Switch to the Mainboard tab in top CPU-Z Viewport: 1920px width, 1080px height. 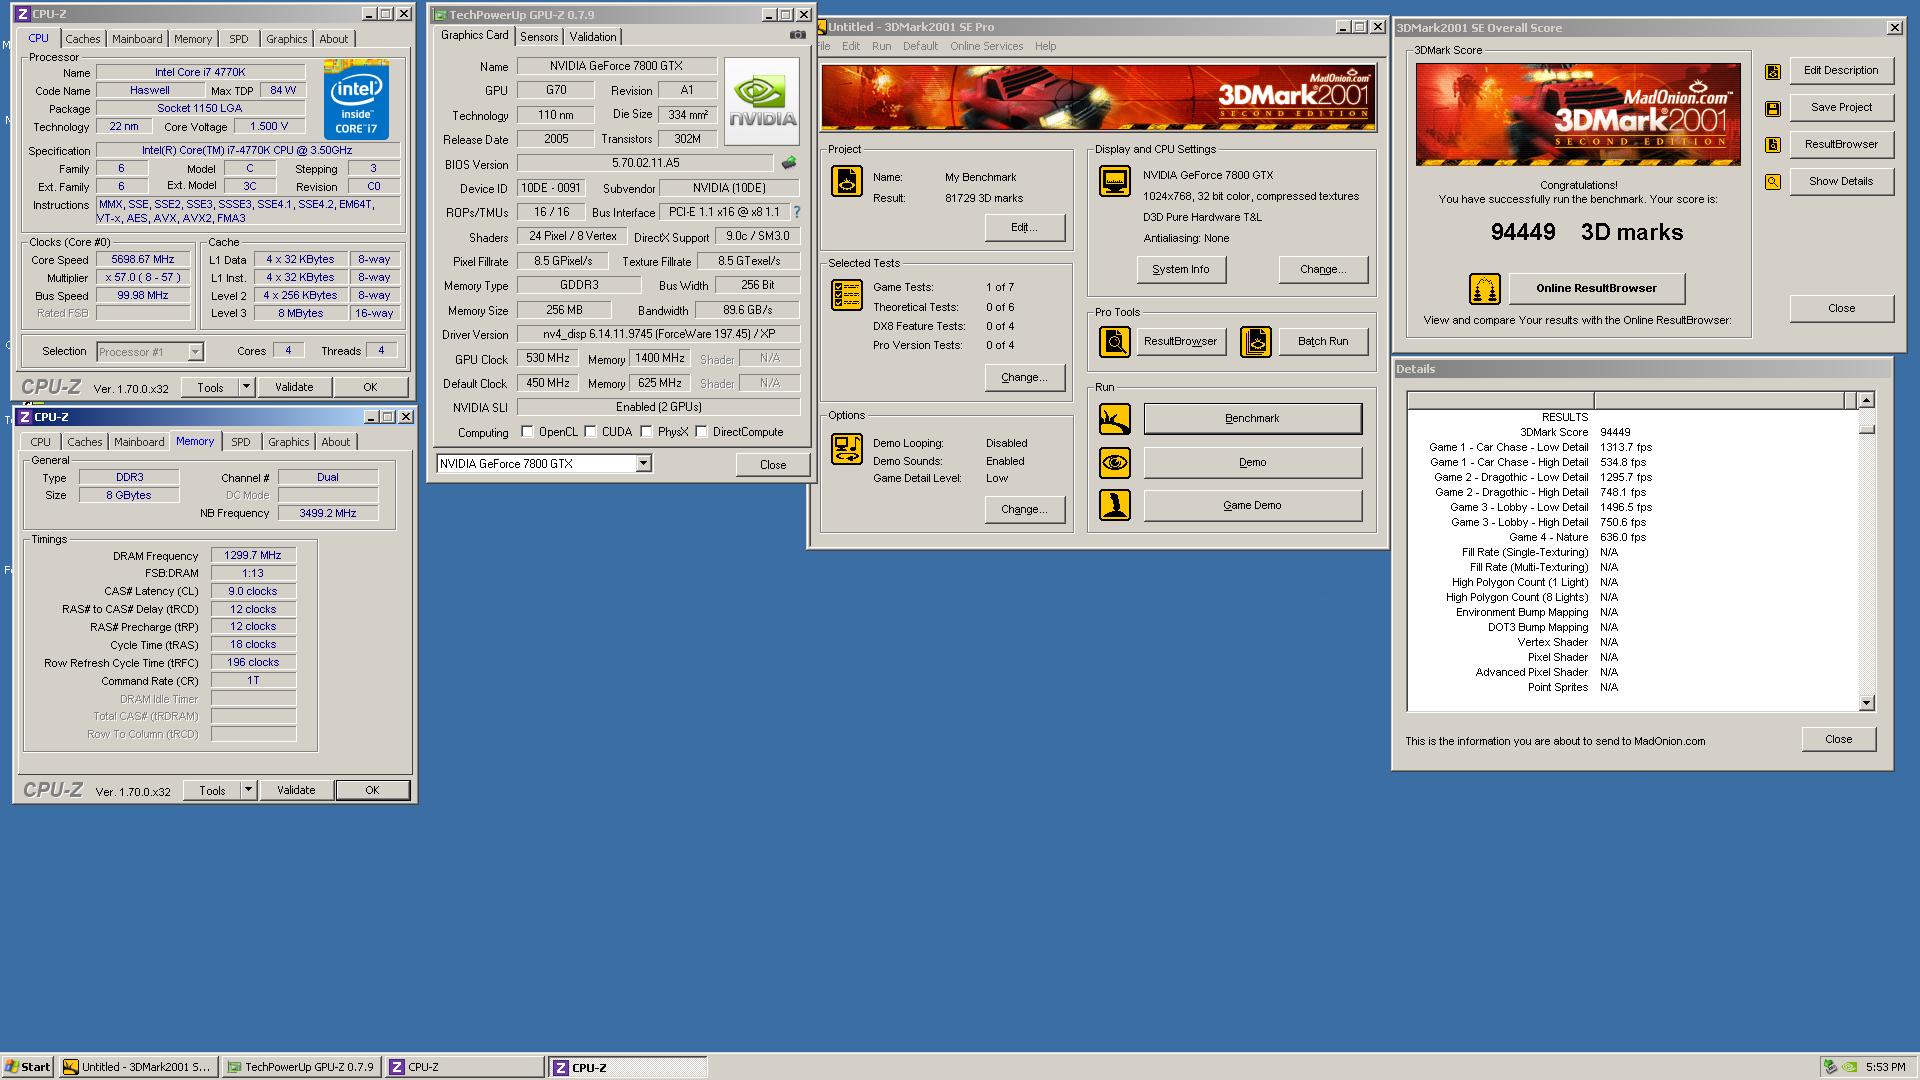137,39
